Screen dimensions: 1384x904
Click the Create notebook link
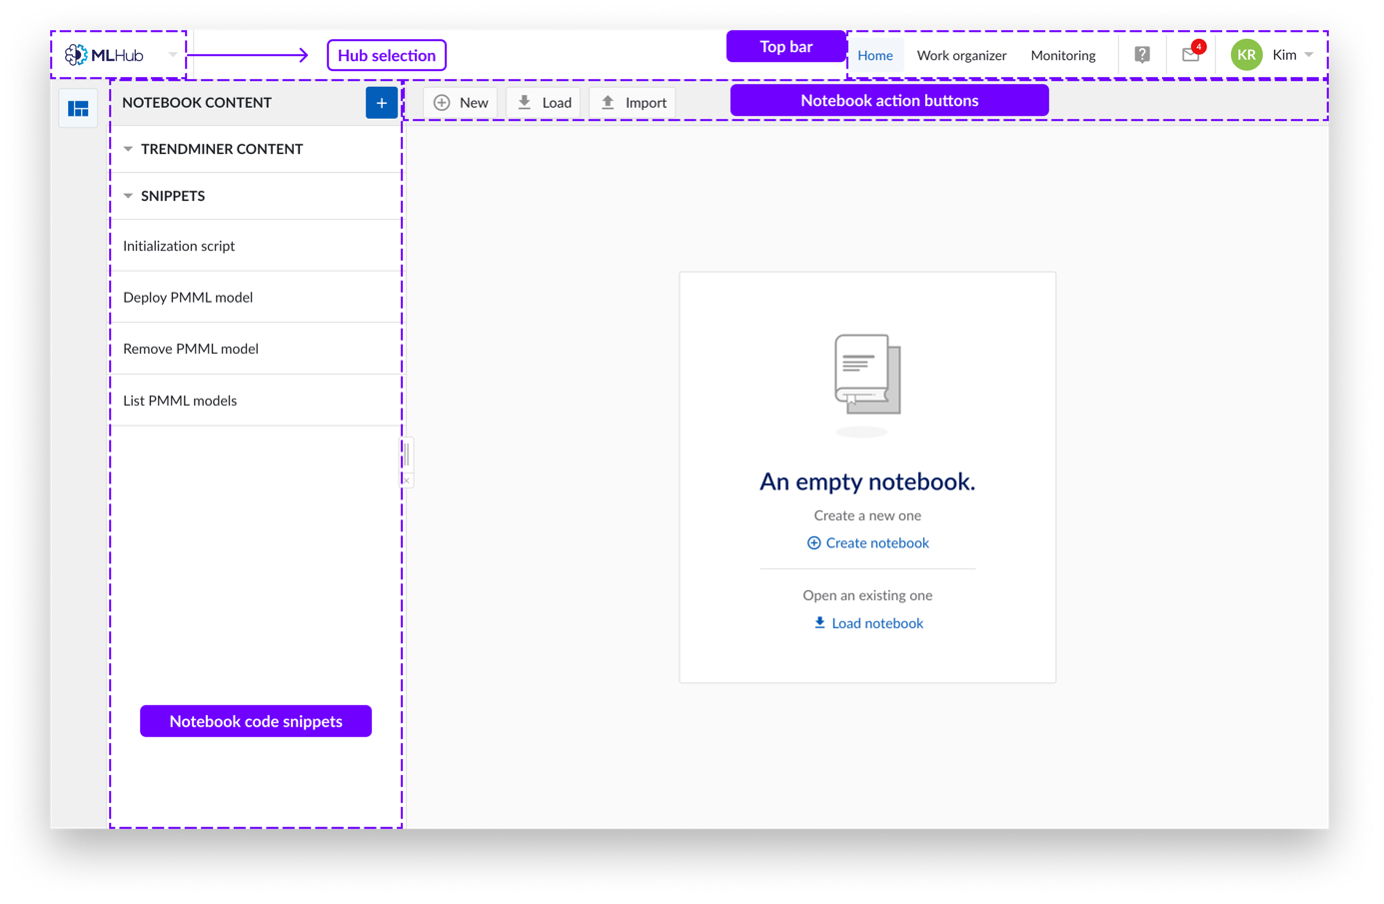click(868, 543)
